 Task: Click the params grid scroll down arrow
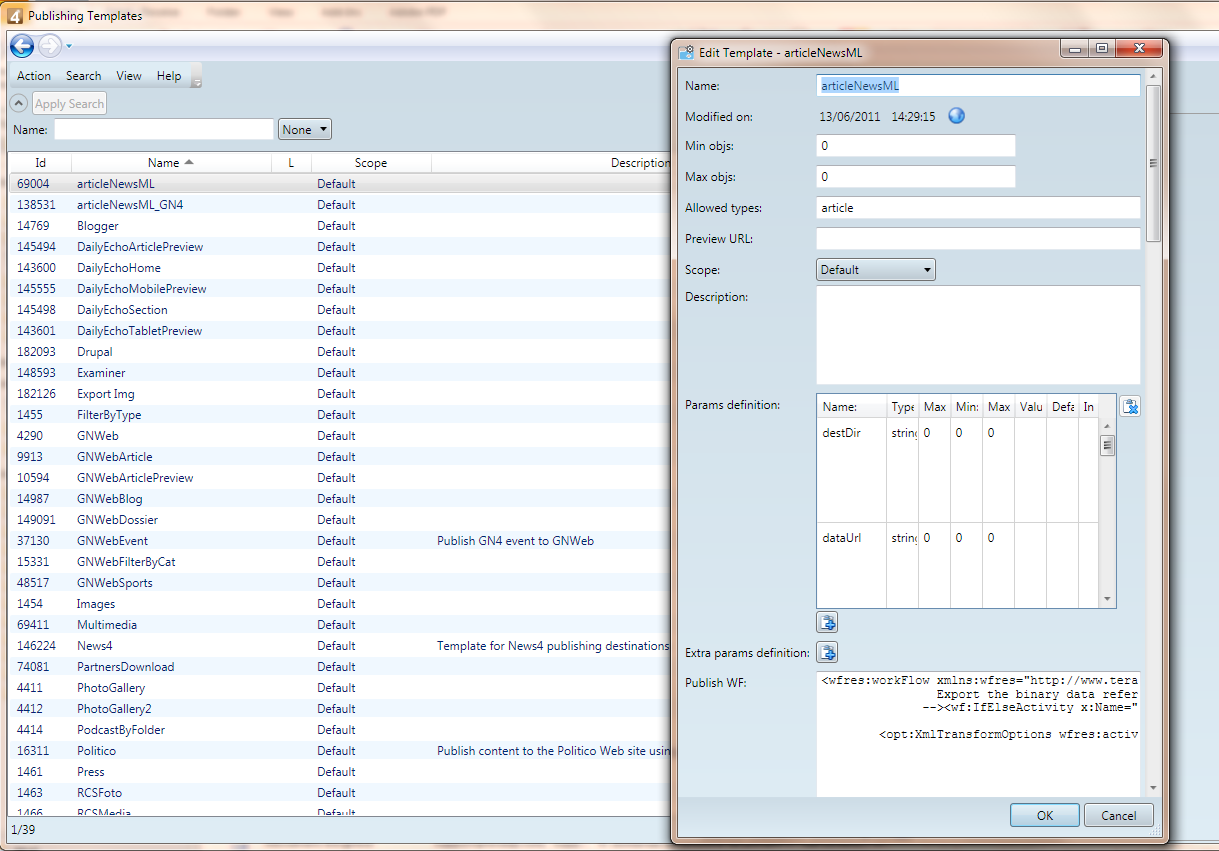point(1108,599)
